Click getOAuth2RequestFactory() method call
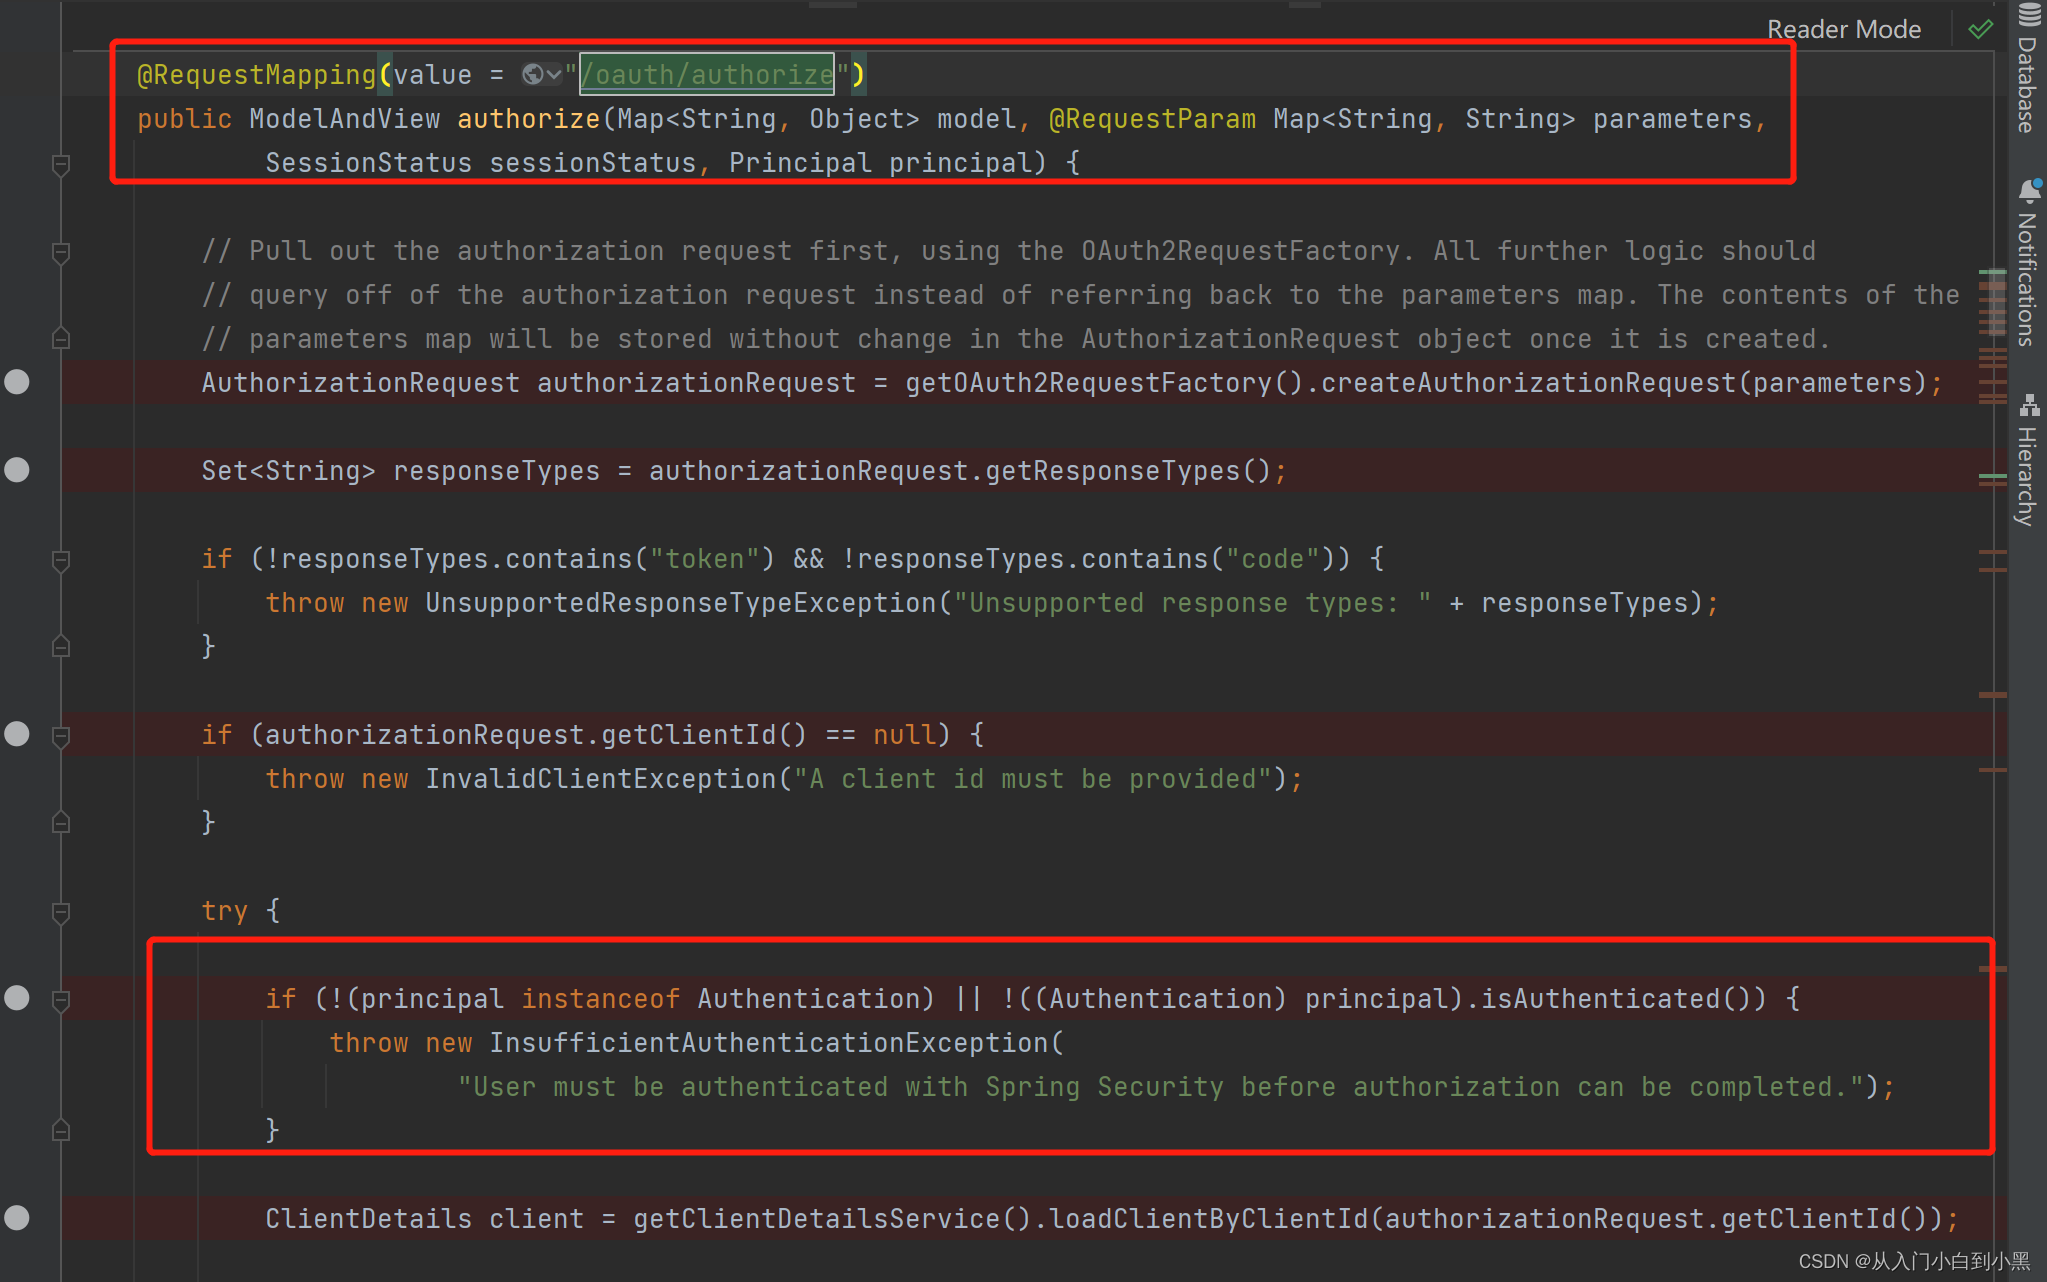The image size is (2047, 1282). point(1105,383)
